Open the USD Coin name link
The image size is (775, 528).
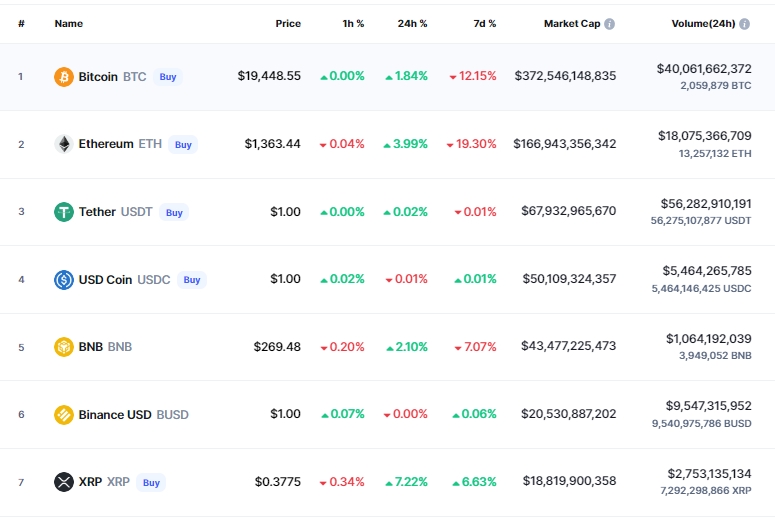[105, 280]
